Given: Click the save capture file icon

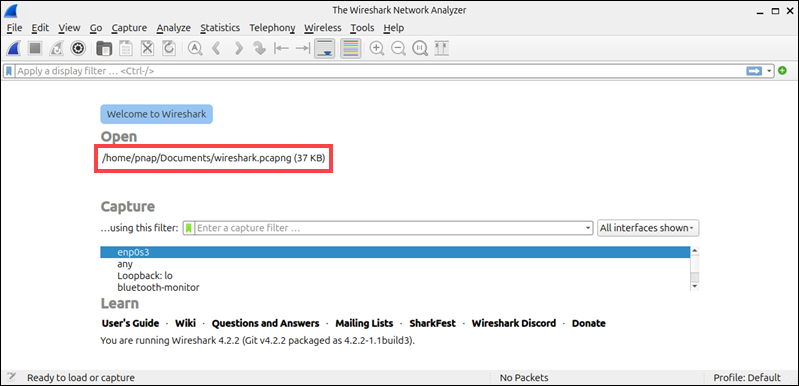Looking at the screenshot, I should pyautogui.click(x=125, y=48).
